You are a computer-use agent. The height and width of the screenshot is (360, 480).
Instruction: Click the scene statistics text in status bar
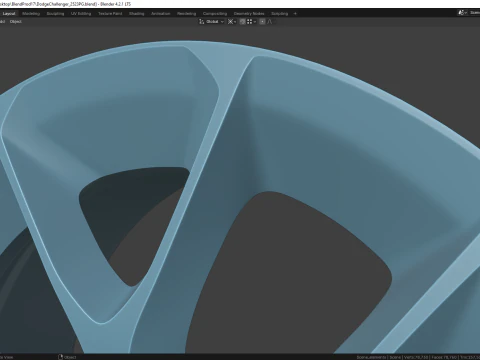[418, 357]
